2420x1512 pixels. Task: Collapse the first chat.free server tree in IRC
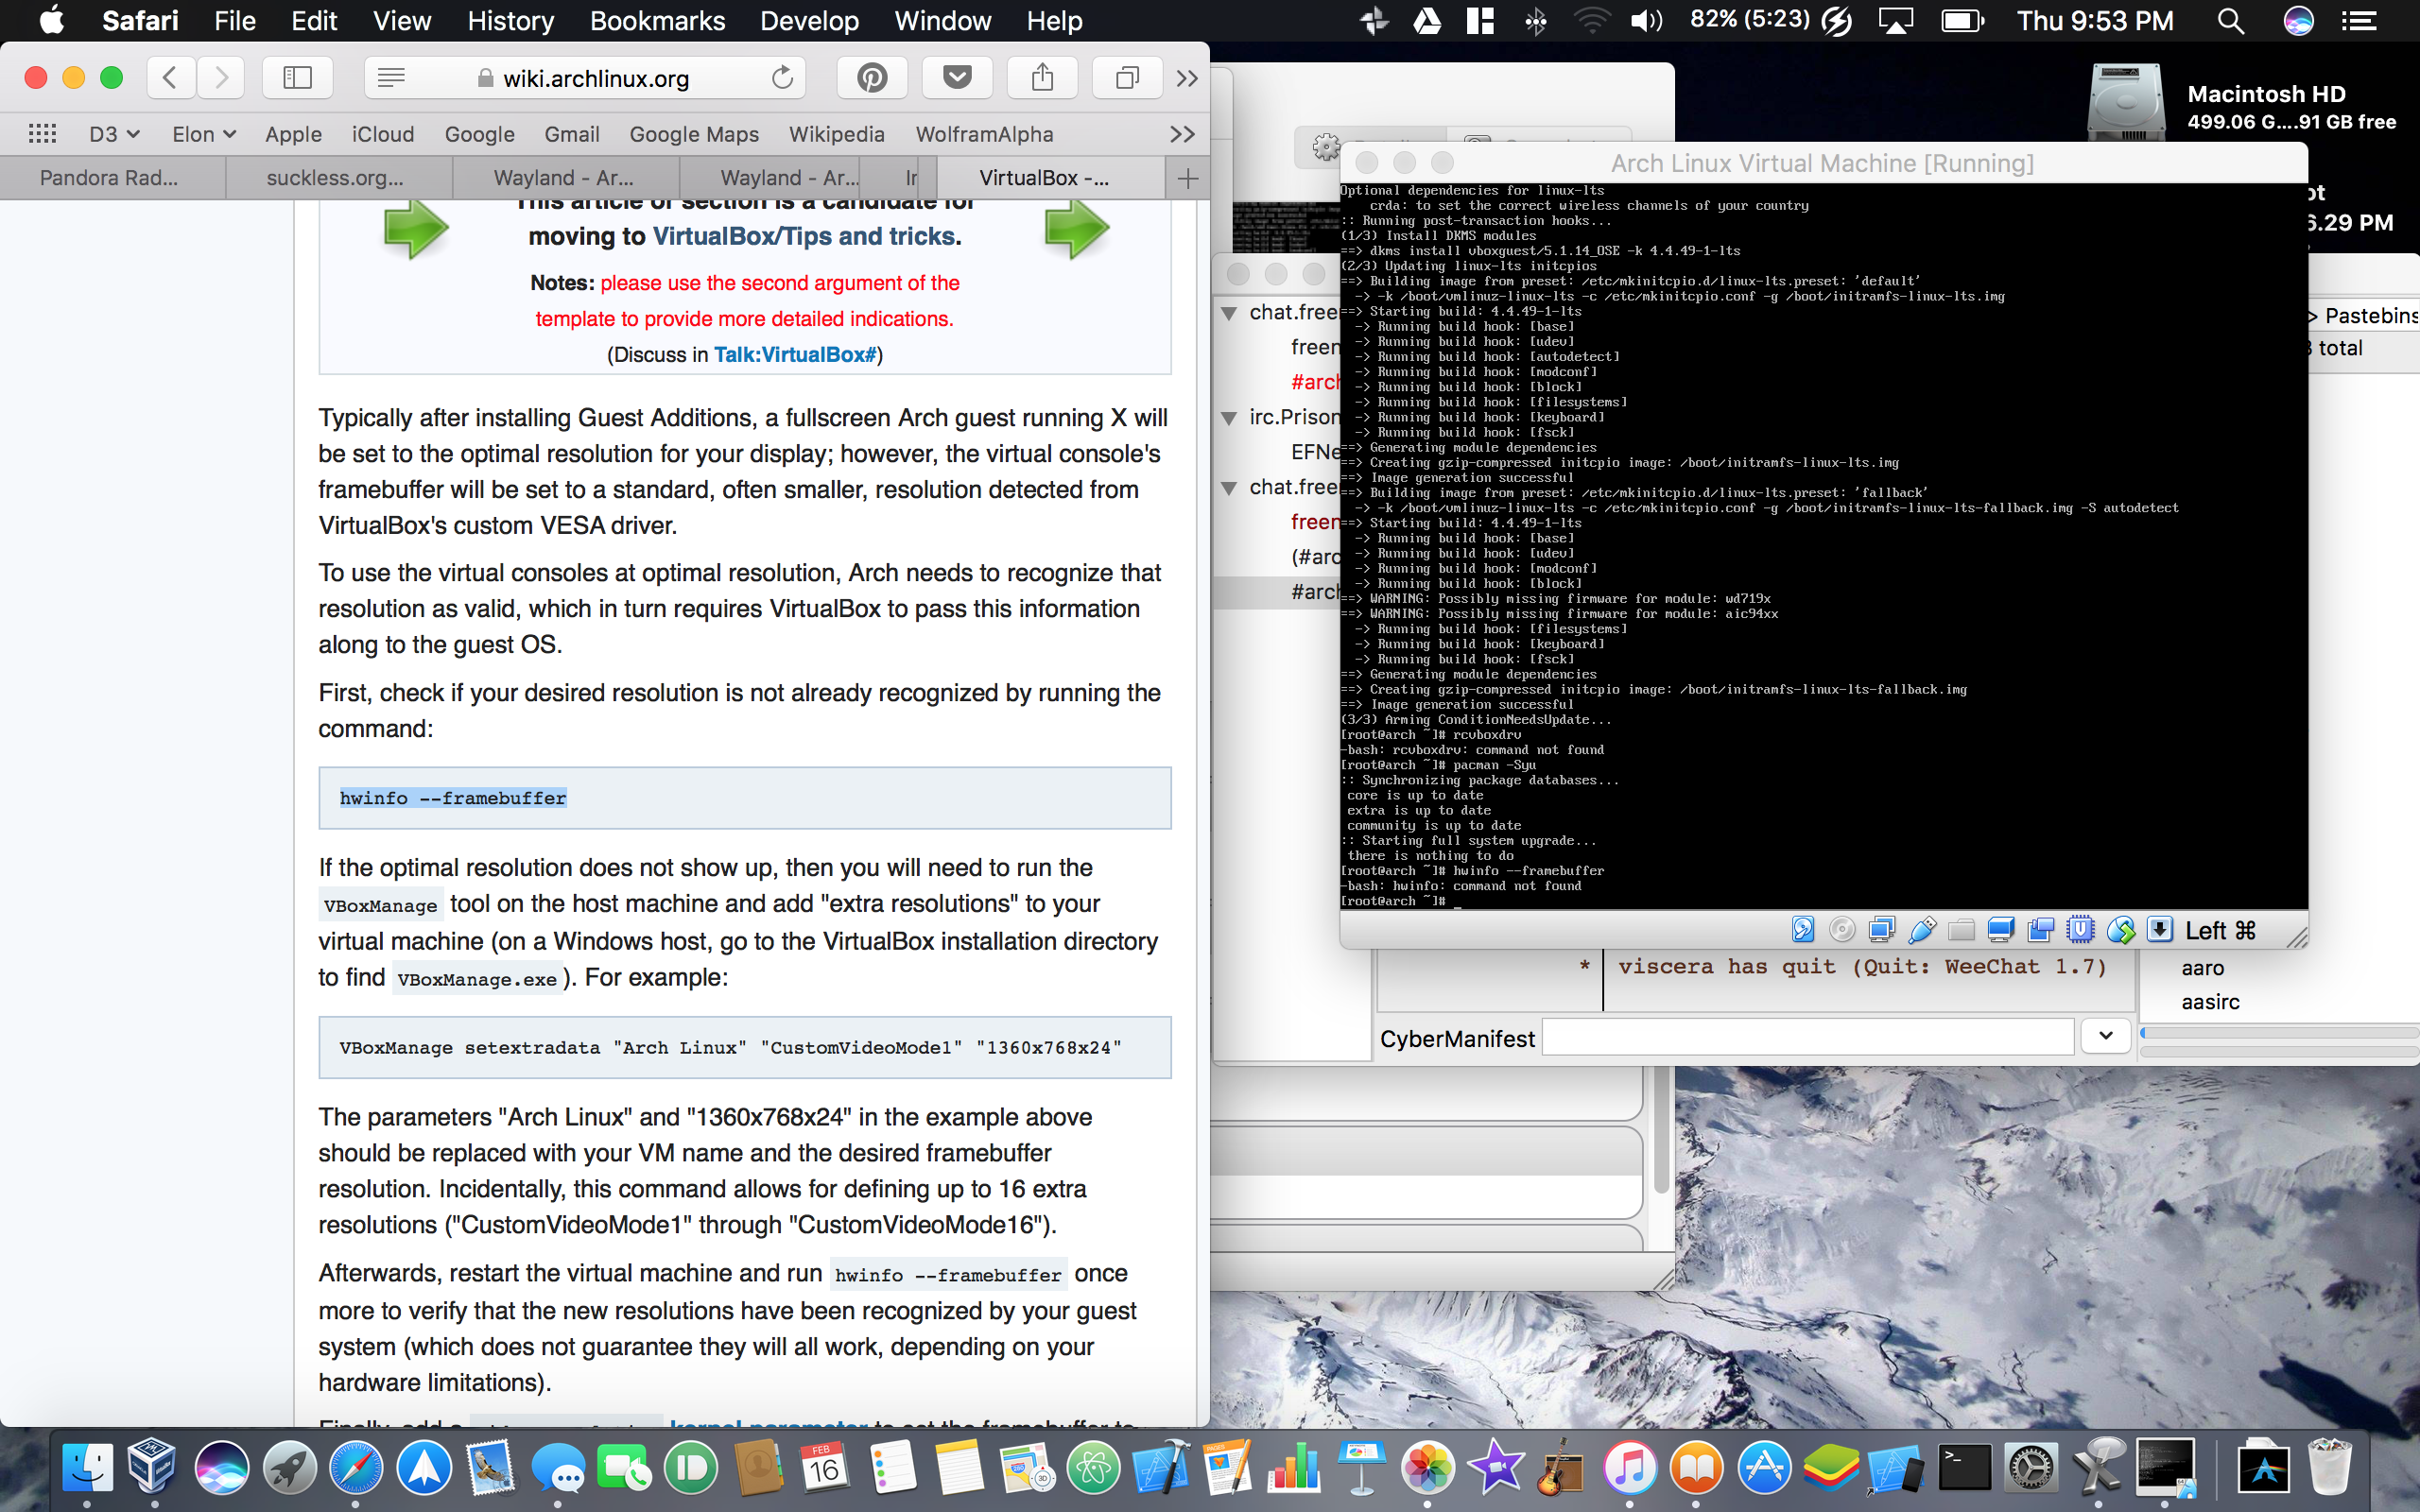[1230, 313]
